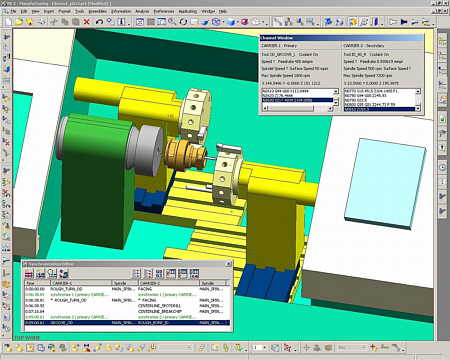
Task: Click the Rotate view icon
Action: click(x=183, y=22)
